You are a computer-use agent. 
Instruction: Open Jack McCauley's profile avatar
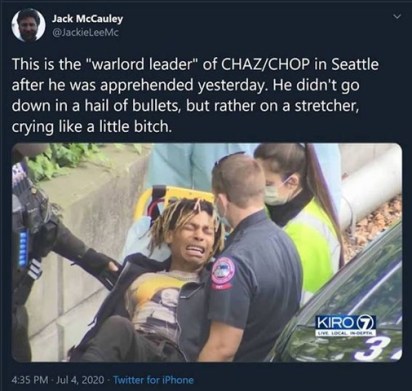coord(29,25)
